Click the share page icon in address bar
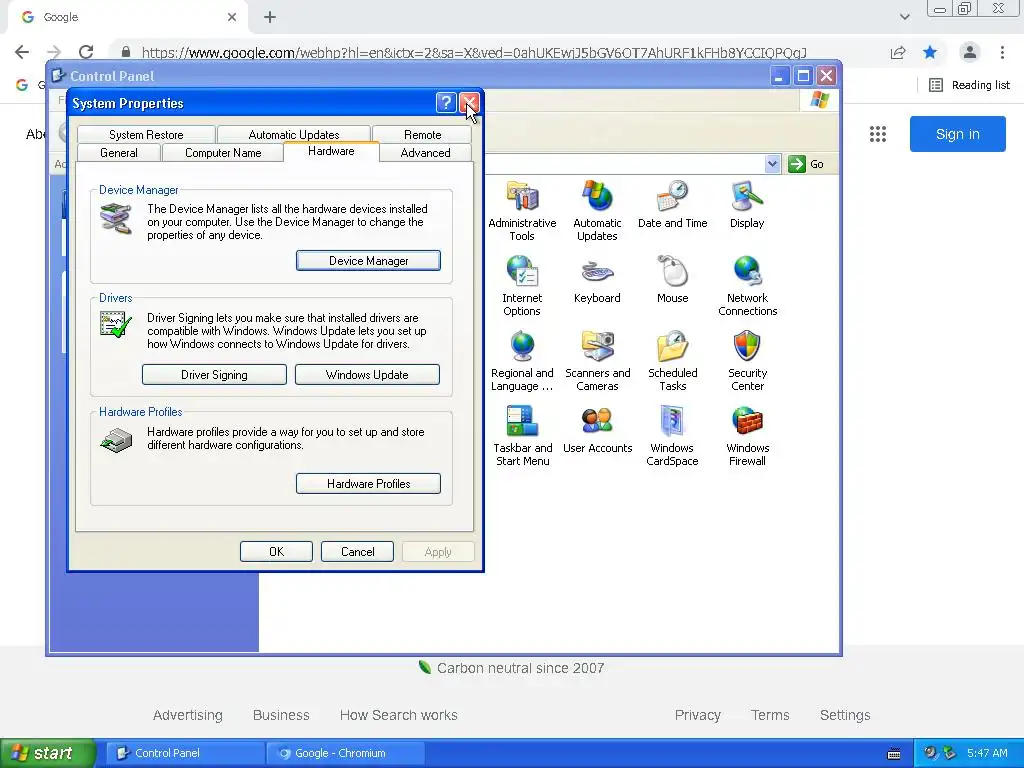 (x=898, y=52)
